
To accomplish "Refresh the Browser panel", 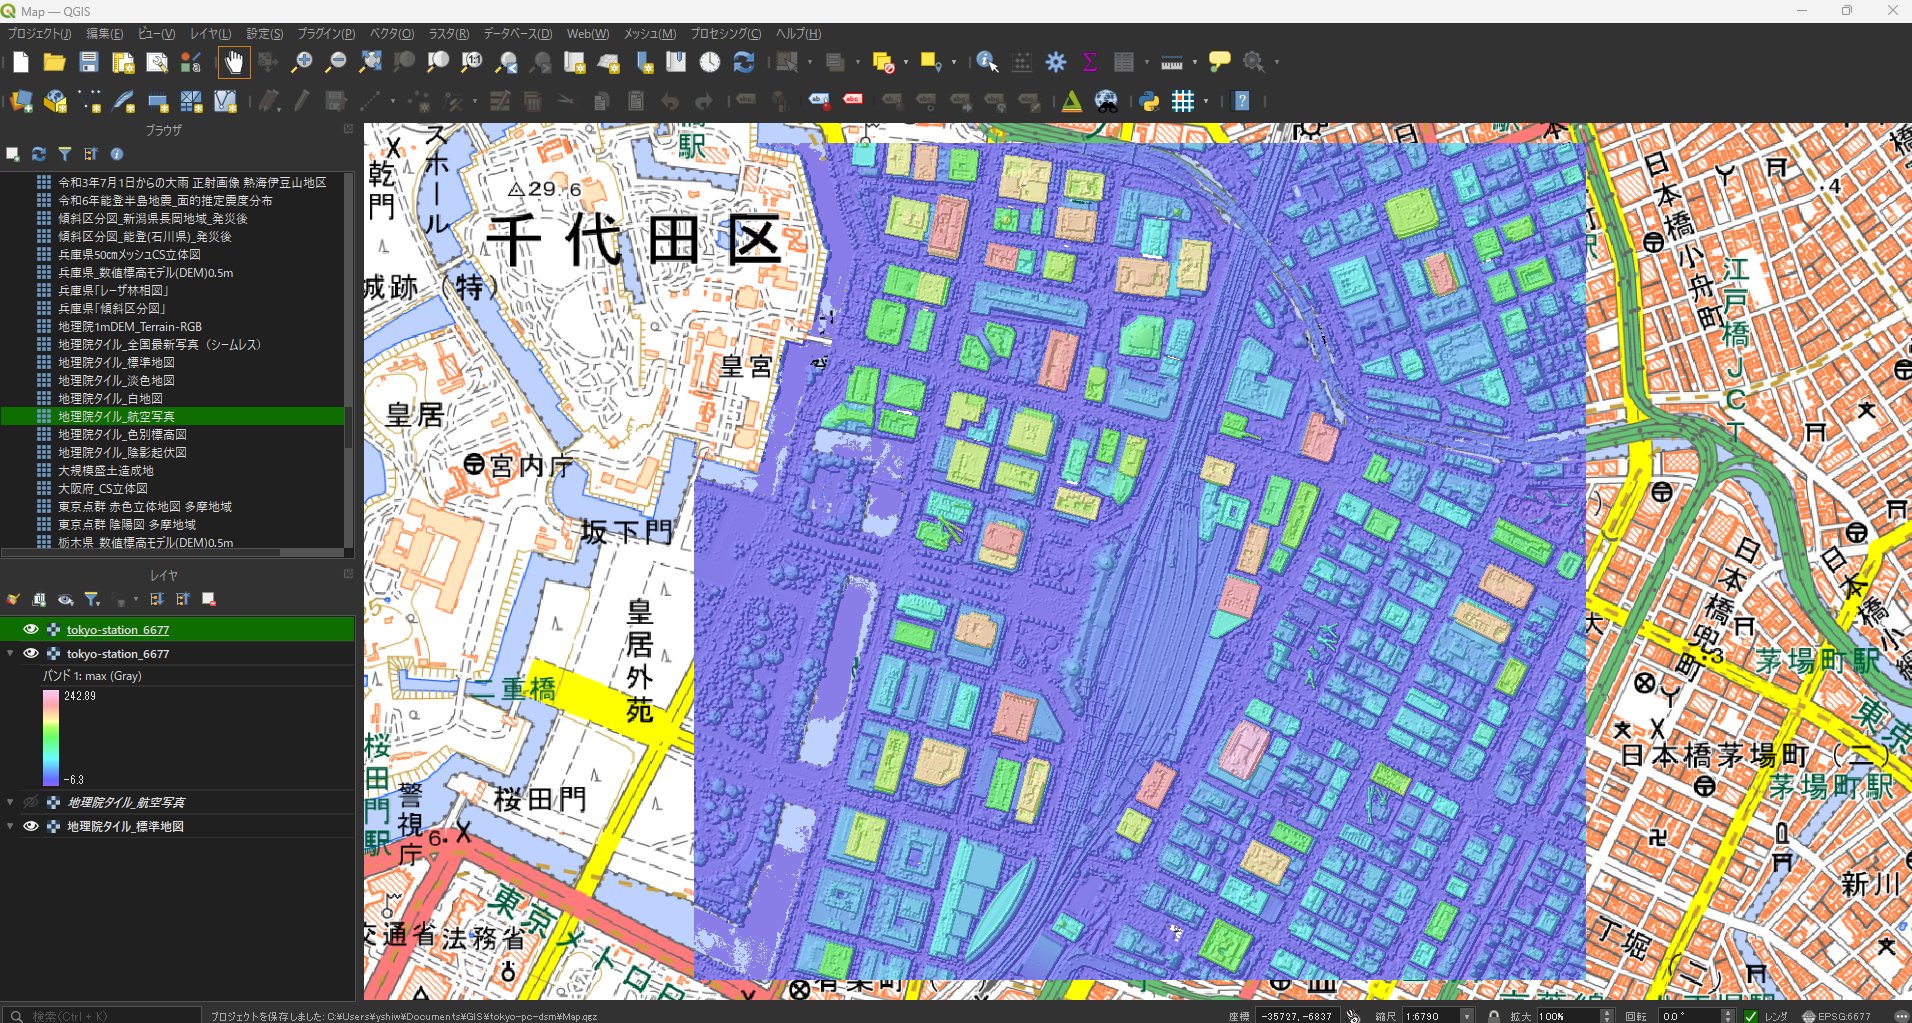I will coord(39,154).
